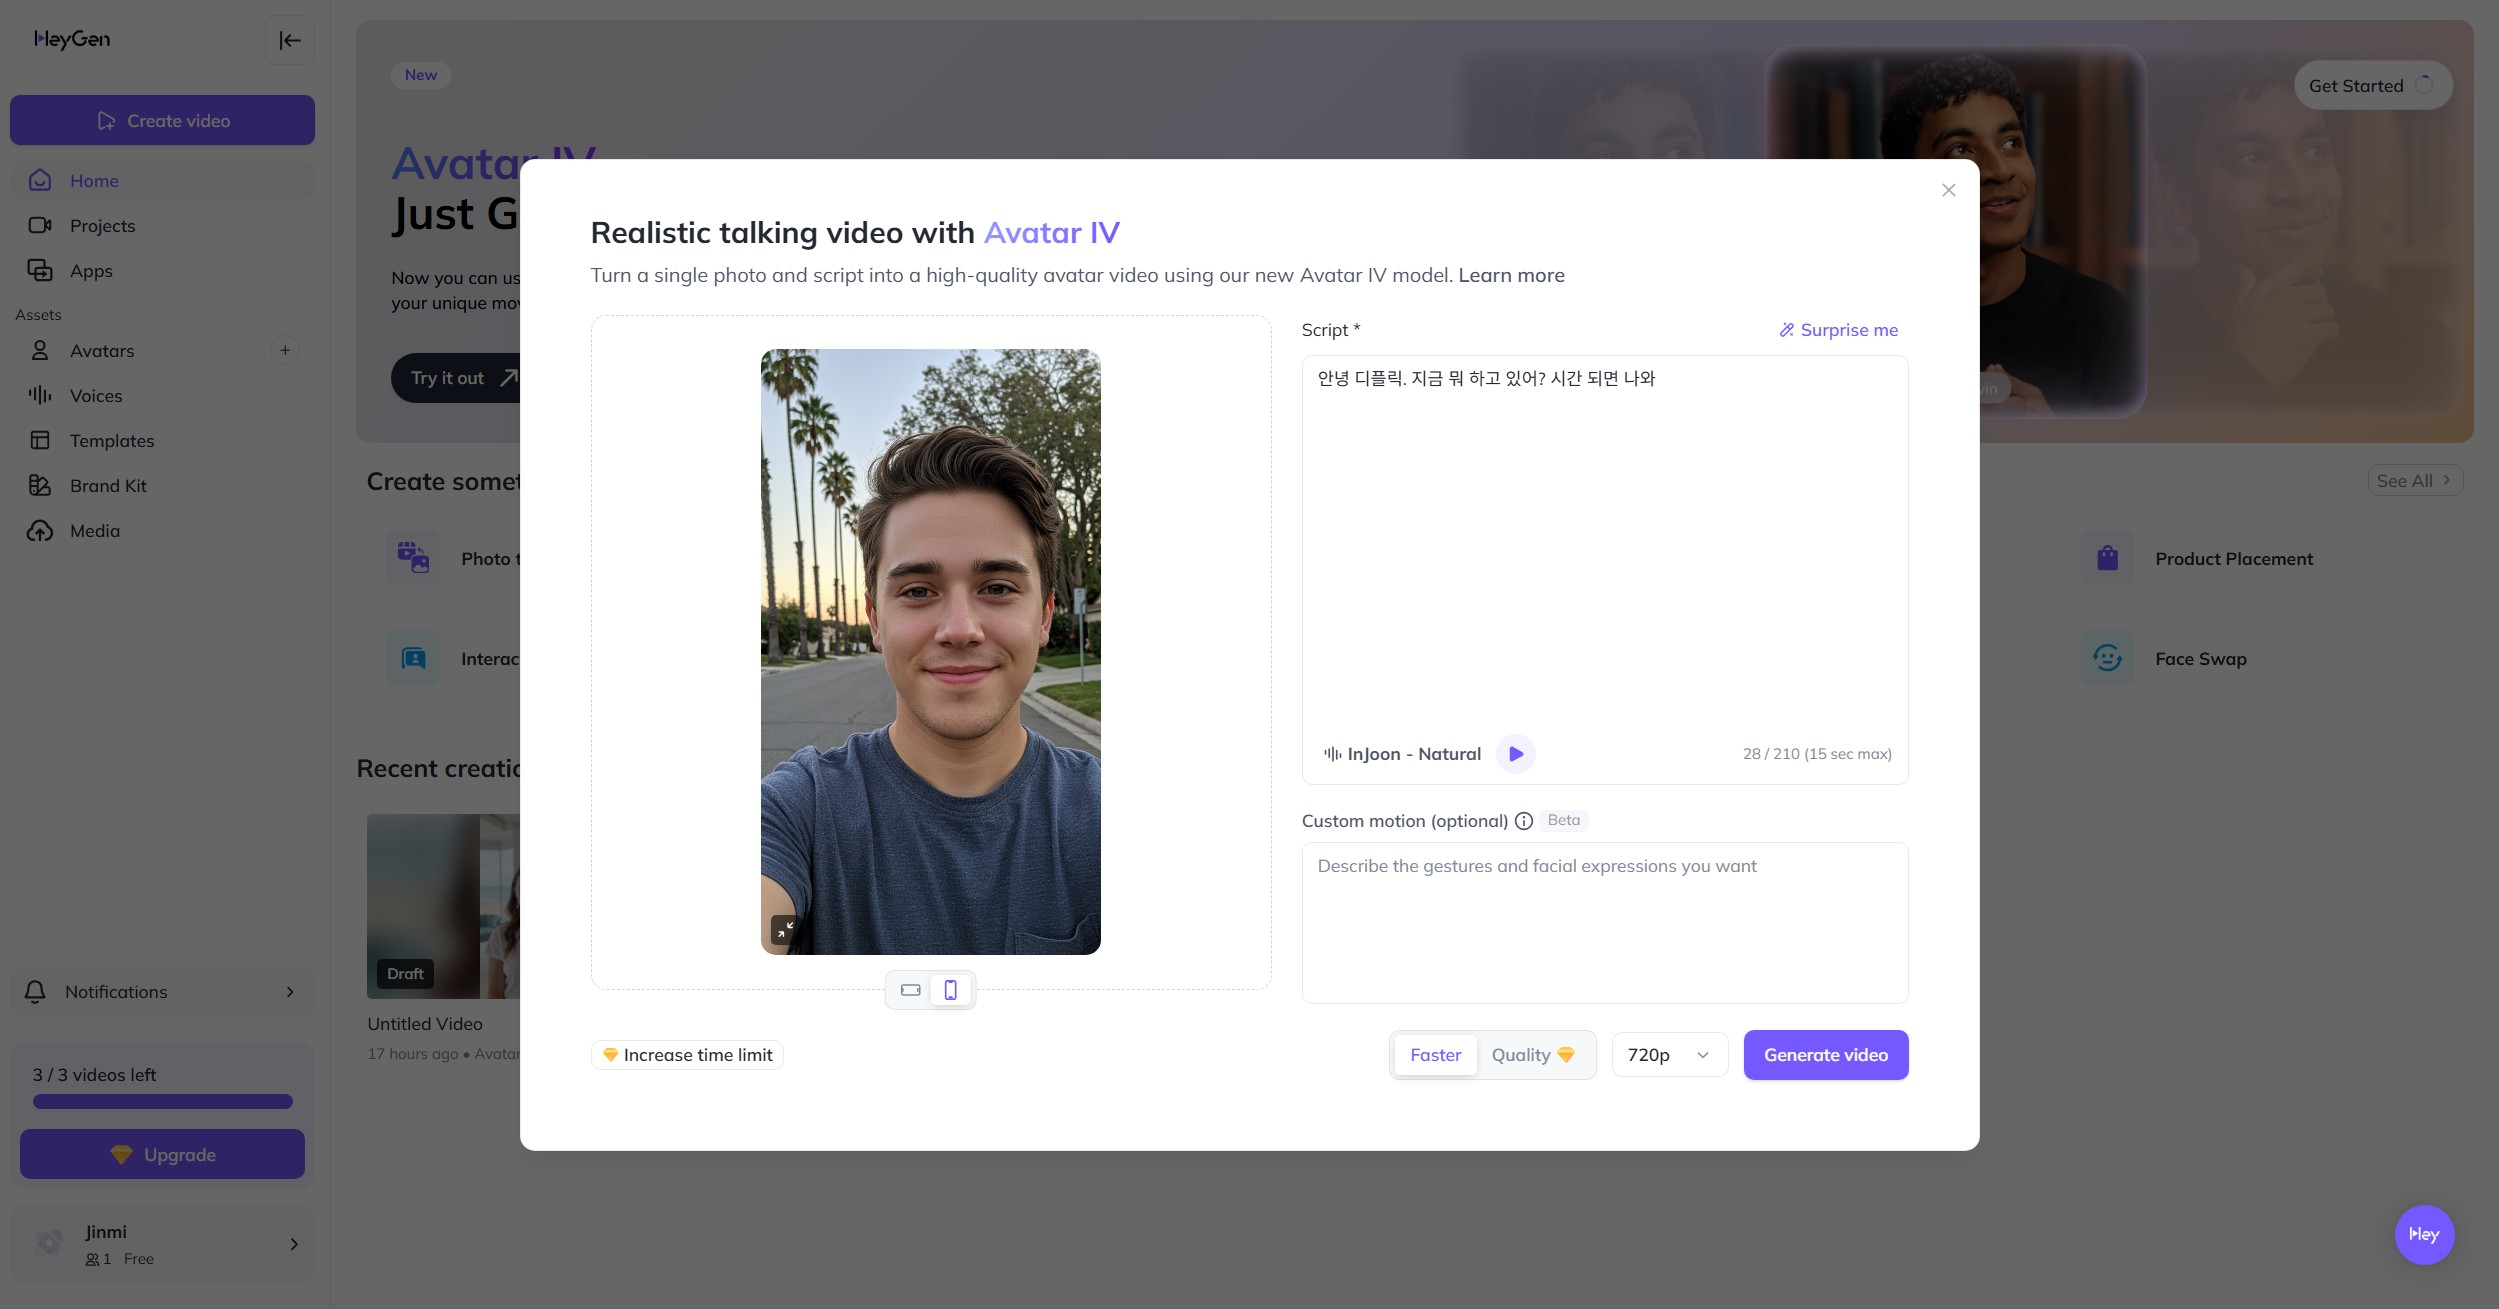This screenshot has width=2499, height=1309.
Task: Choose Quality generation mode
Action: pyautogui.click(x=1532, y=1055)
